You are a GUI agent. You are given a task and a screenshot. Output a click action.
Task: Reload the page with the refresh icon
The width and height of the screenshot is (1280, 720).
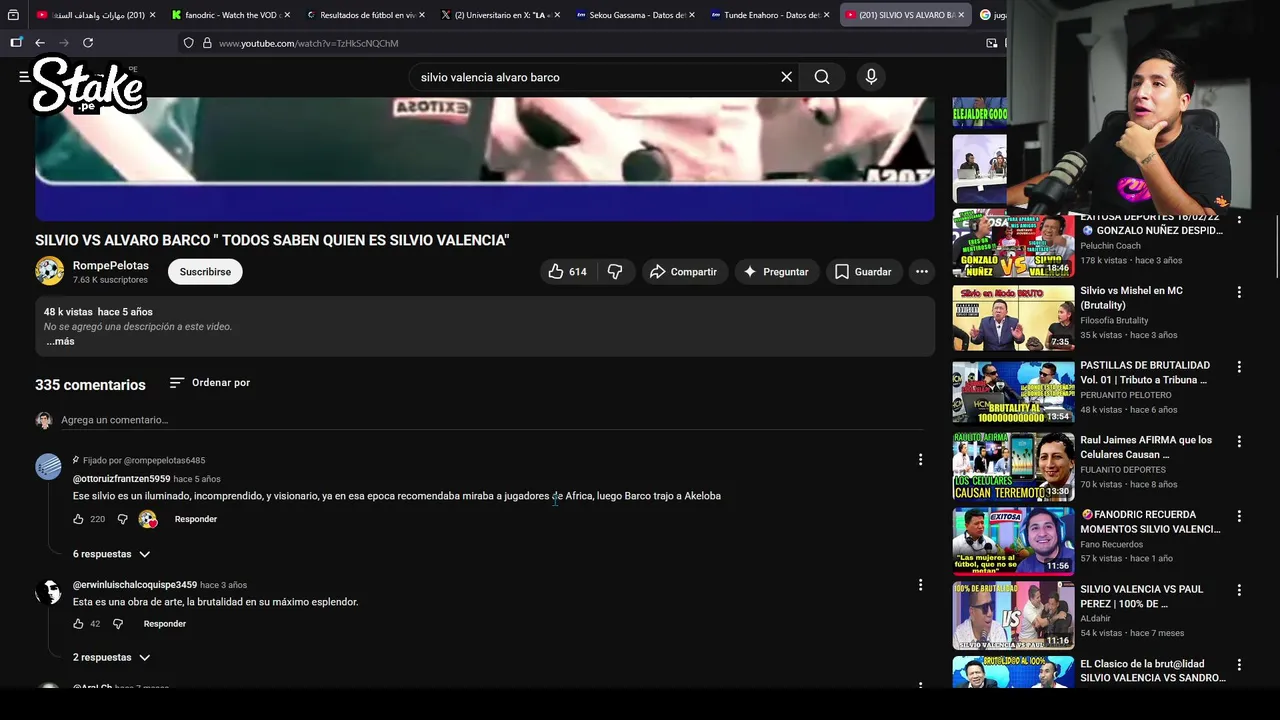click(x=88, y=43)
